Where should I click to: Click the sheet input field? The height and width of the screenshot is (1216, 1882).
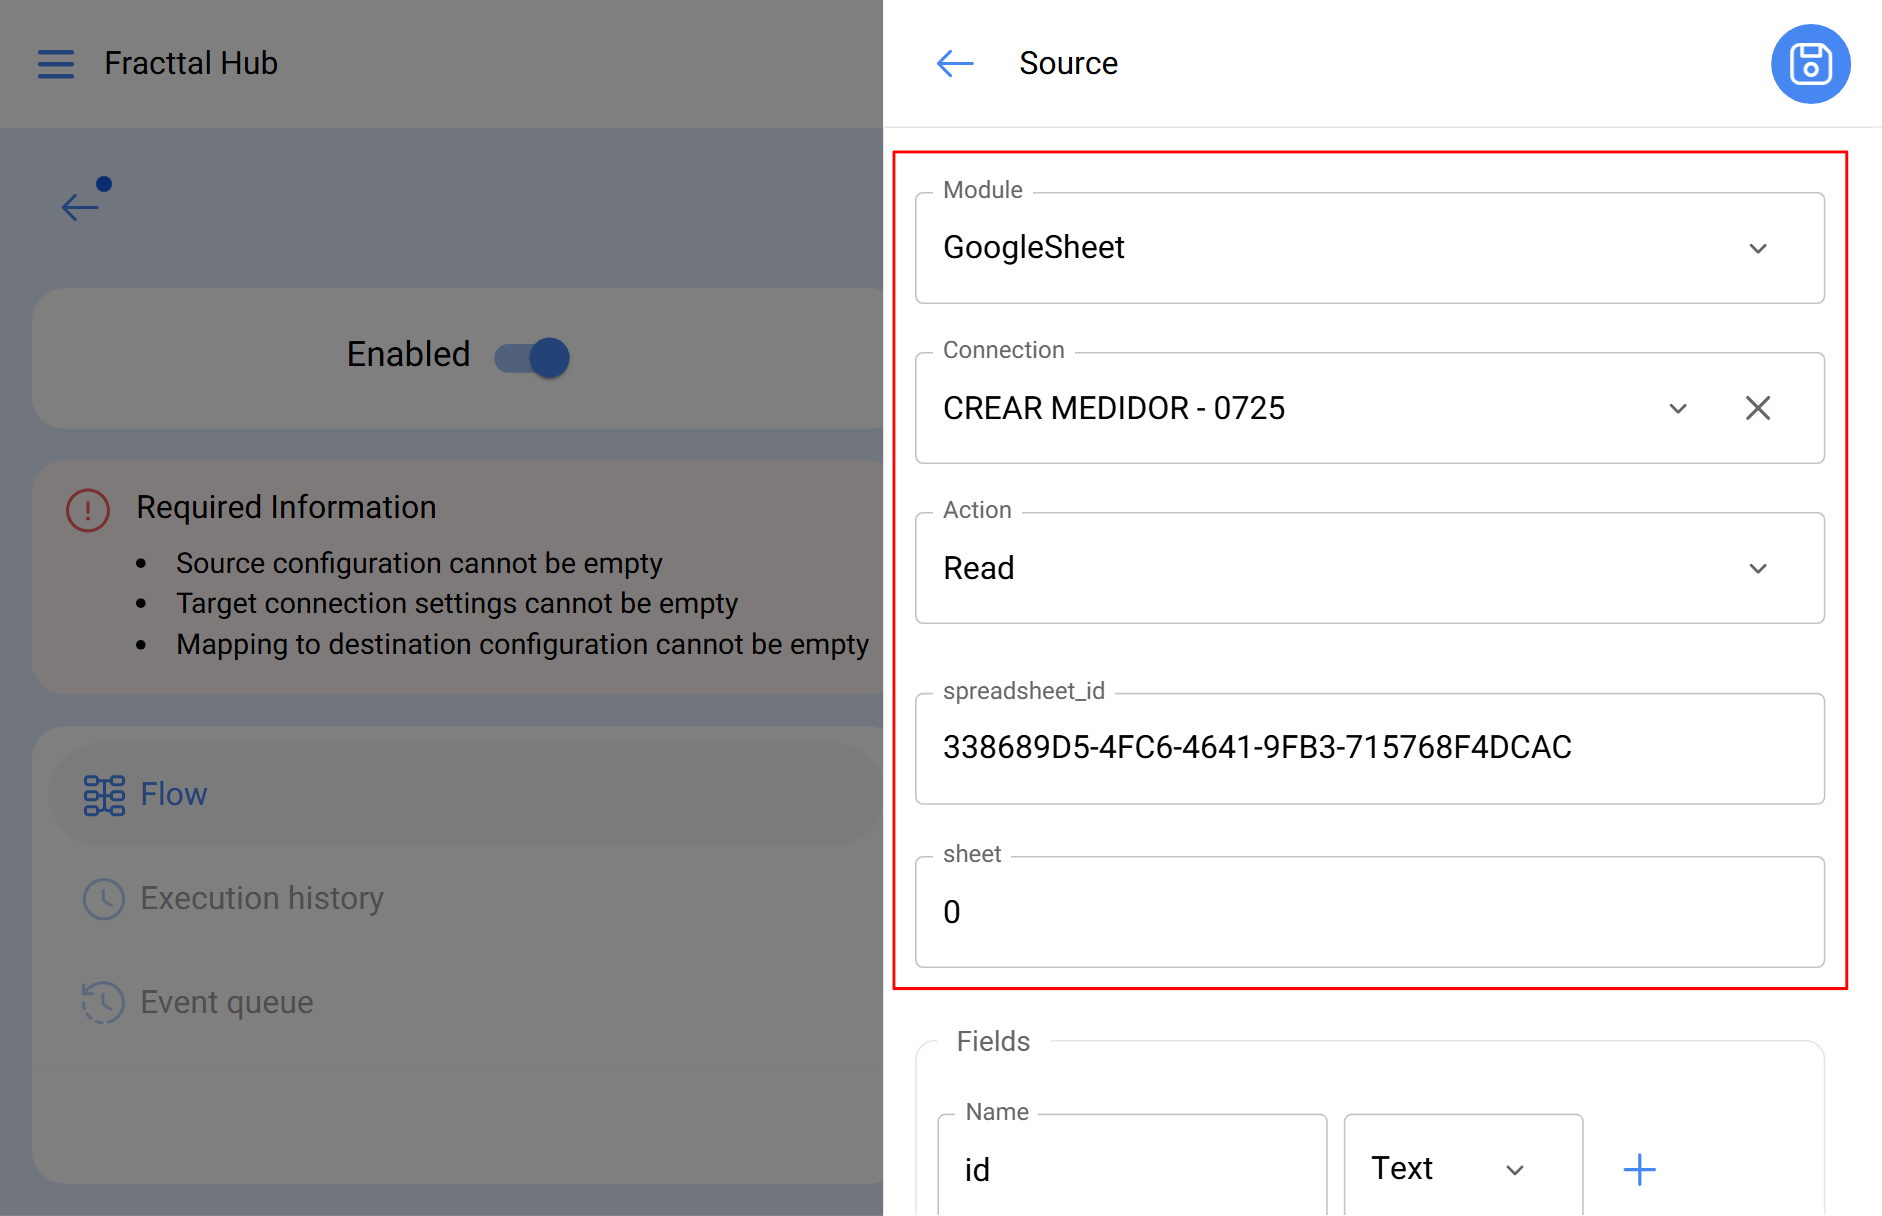click(1368, 912)
